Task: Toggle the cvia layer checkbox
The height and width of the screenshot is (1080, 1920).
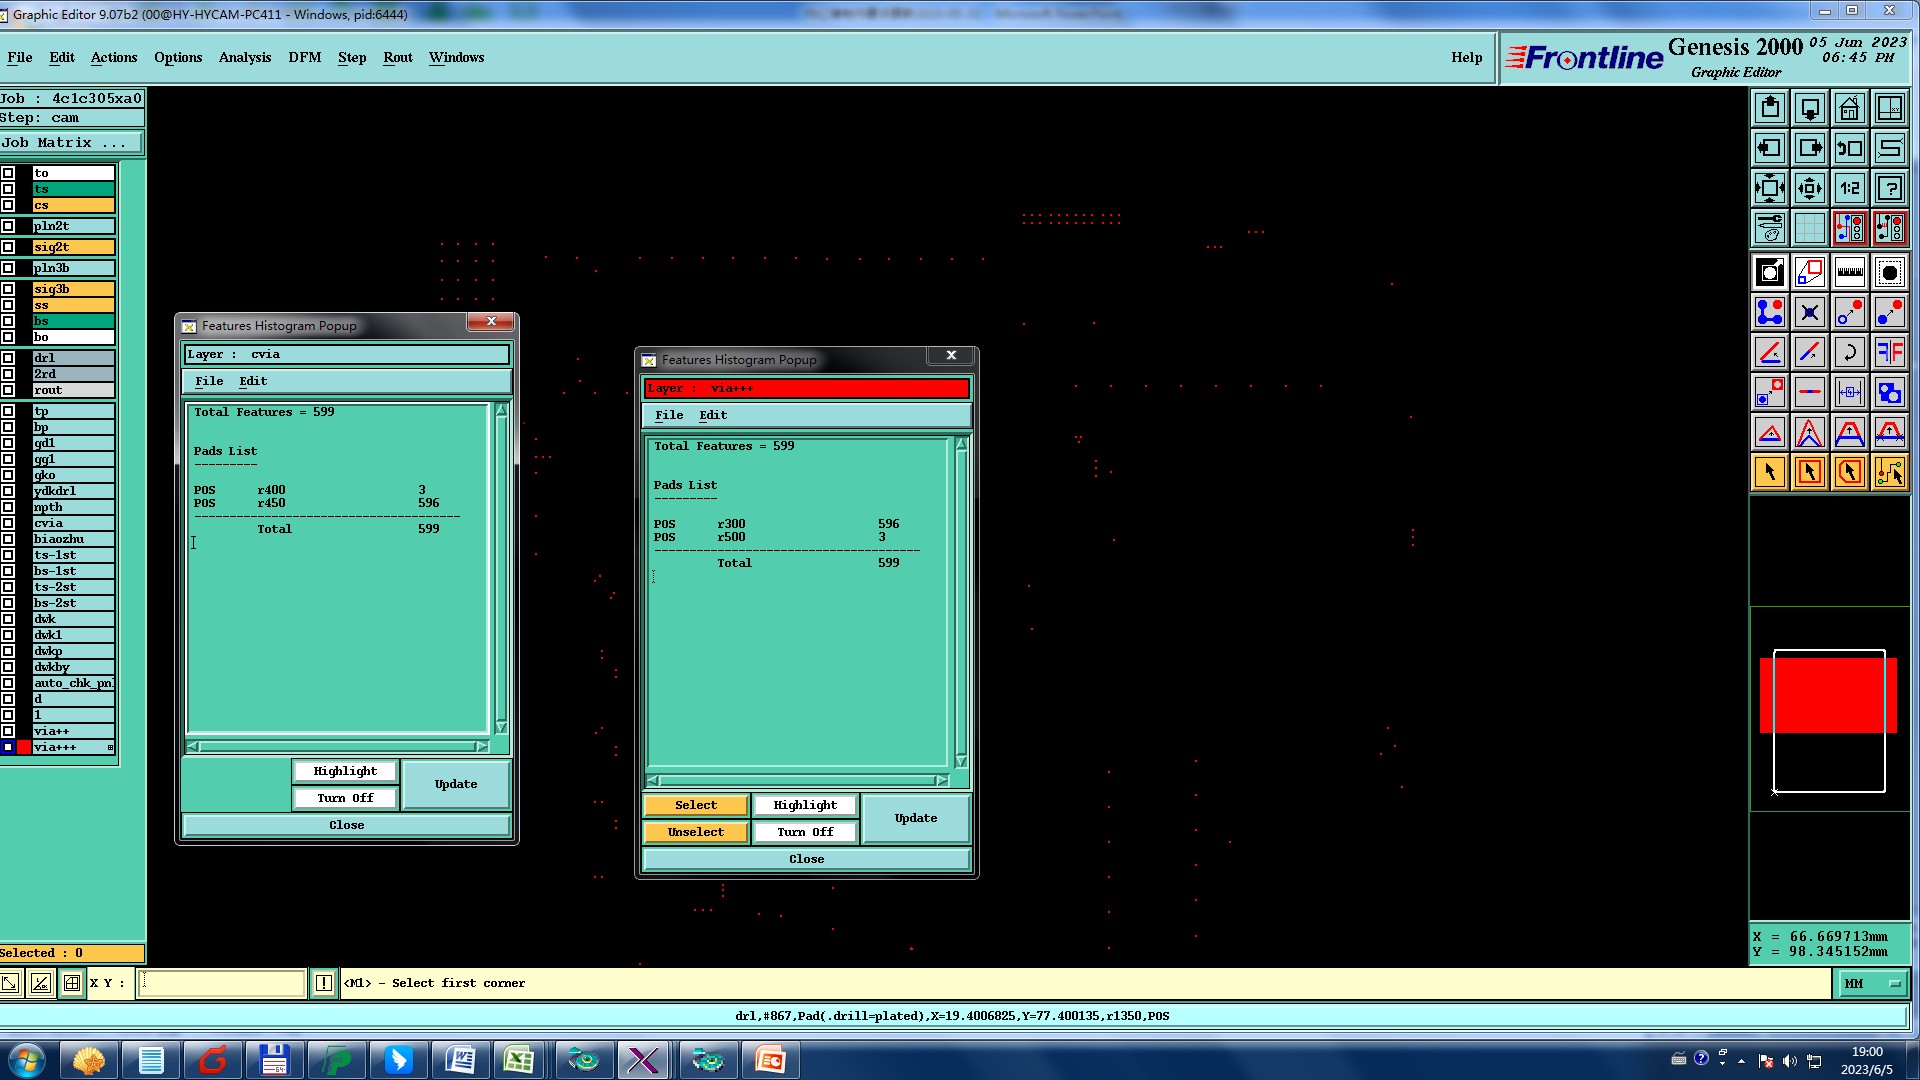Action: tap(8, 523)
